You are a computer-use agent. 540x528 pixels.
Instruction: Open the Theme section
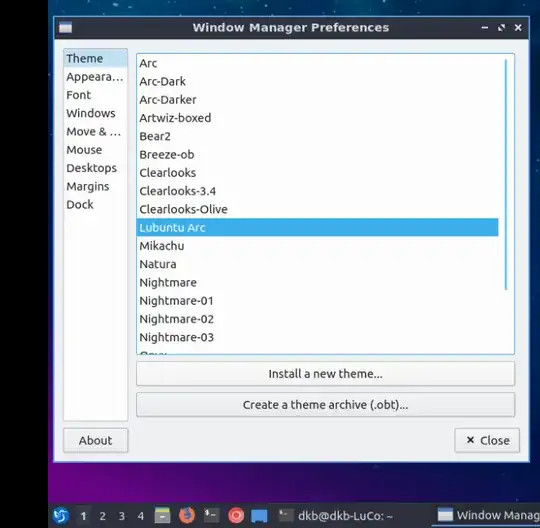click(x=95, y=59)
